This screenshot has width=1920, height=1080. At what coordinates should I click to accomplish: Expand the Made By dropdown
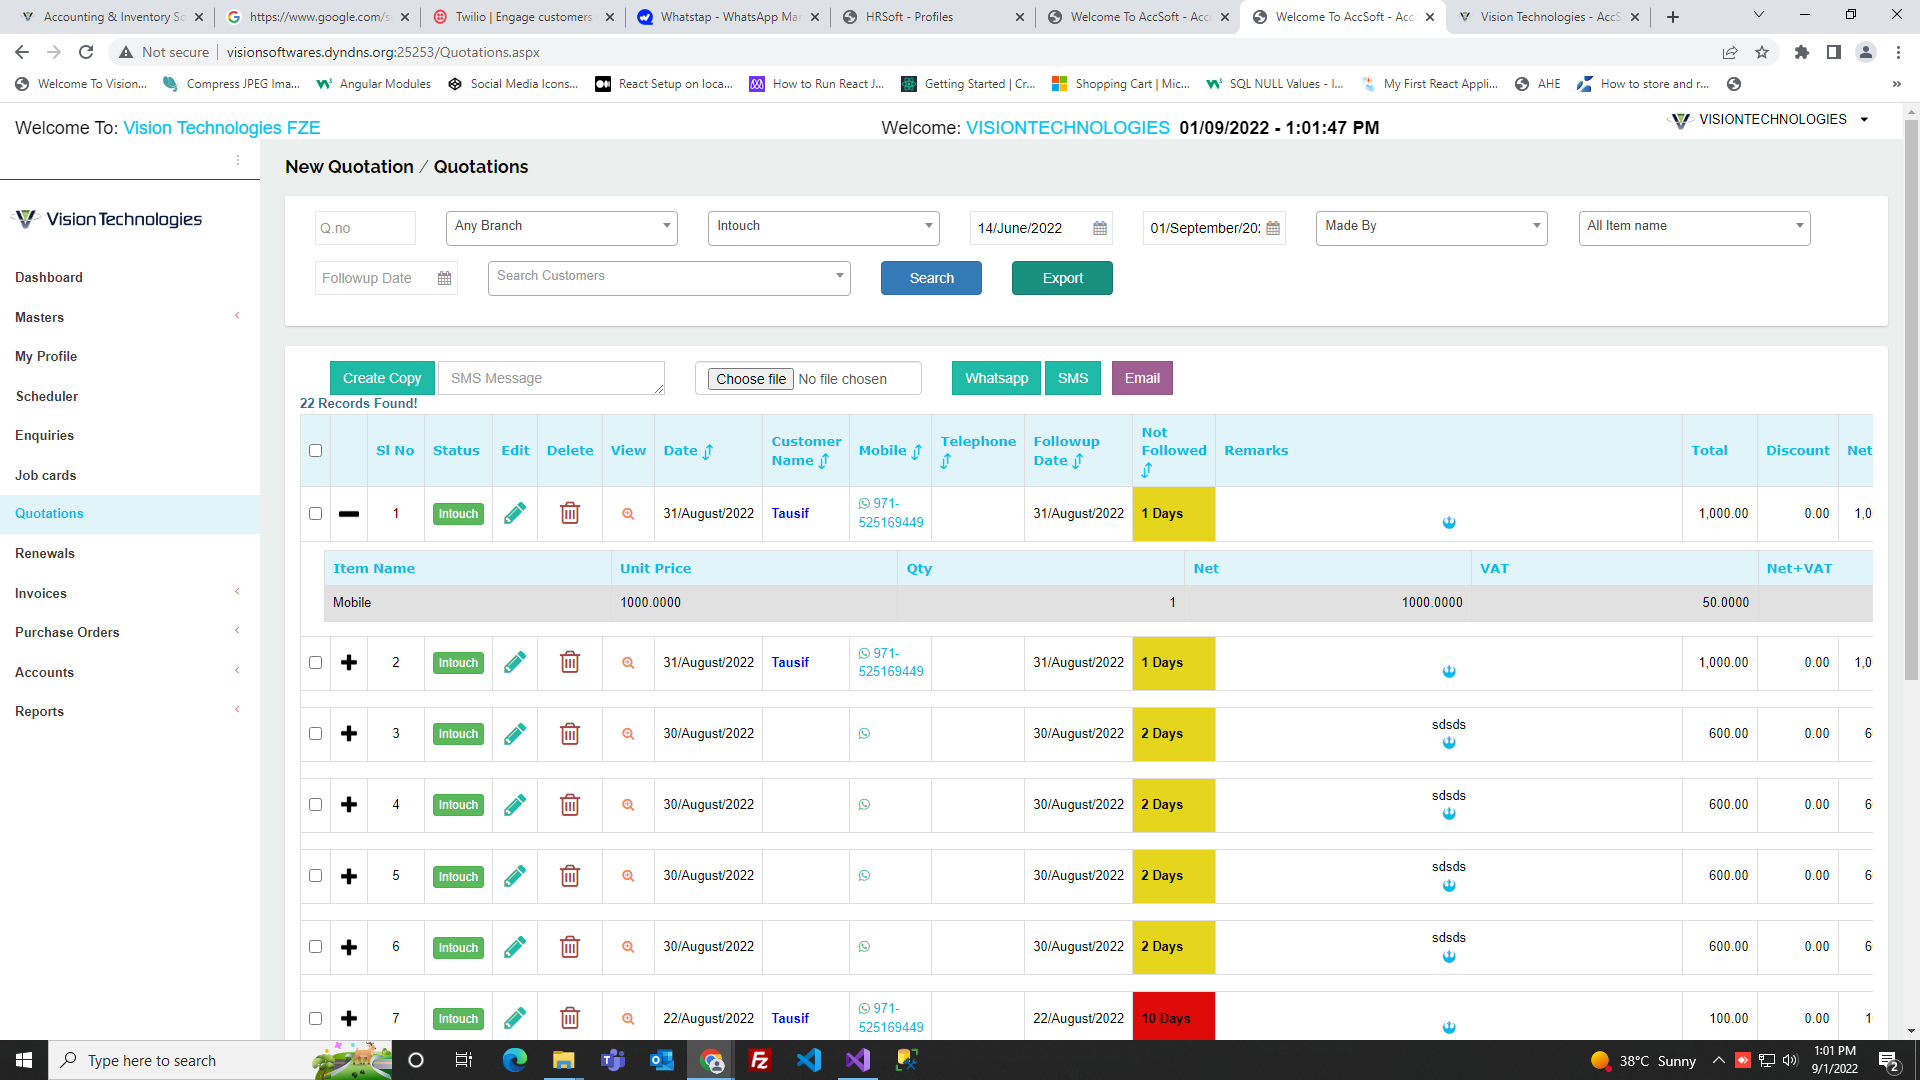click(1430, 227)
